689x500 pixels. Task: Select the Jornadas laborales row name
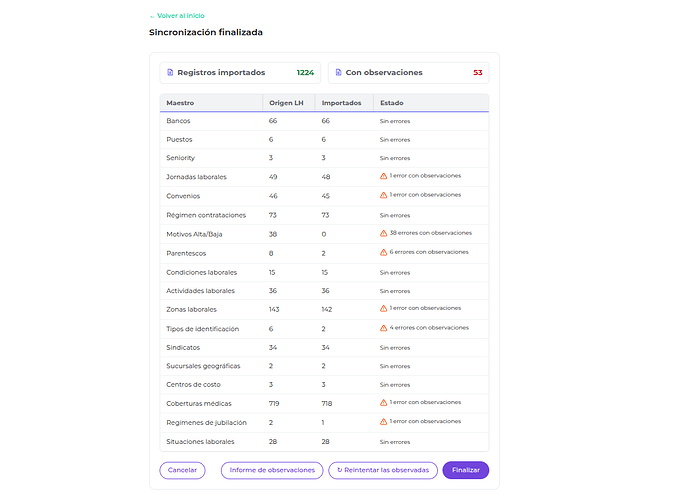coord(196,177)
